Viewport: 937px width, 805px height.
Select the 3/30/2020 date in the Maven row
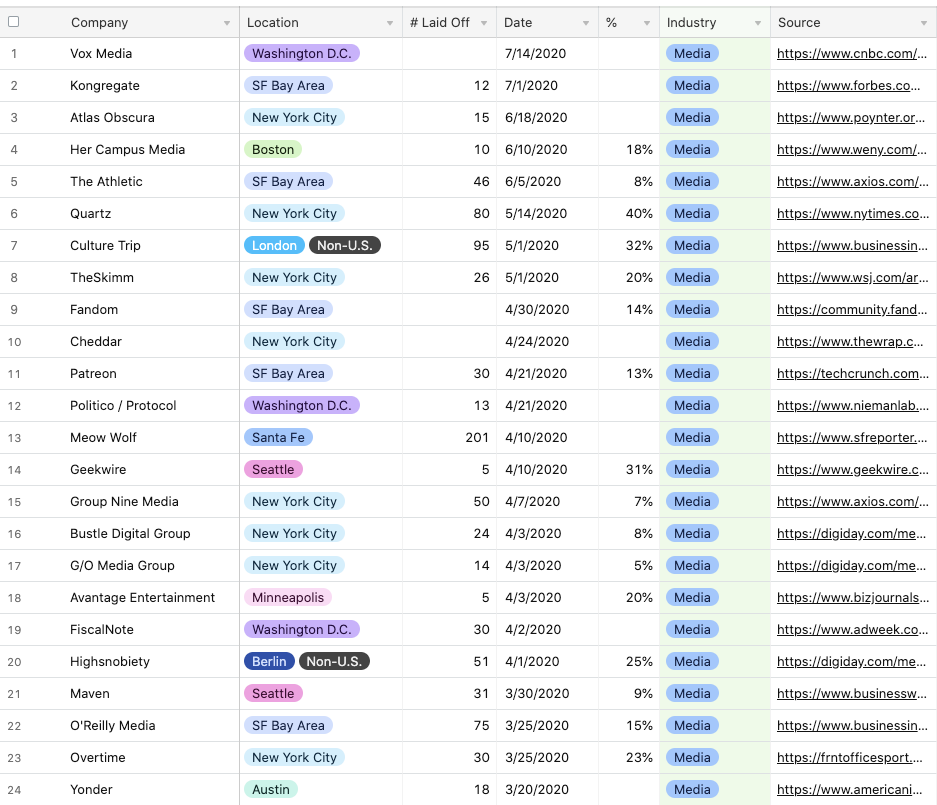[x=537, y=694]
